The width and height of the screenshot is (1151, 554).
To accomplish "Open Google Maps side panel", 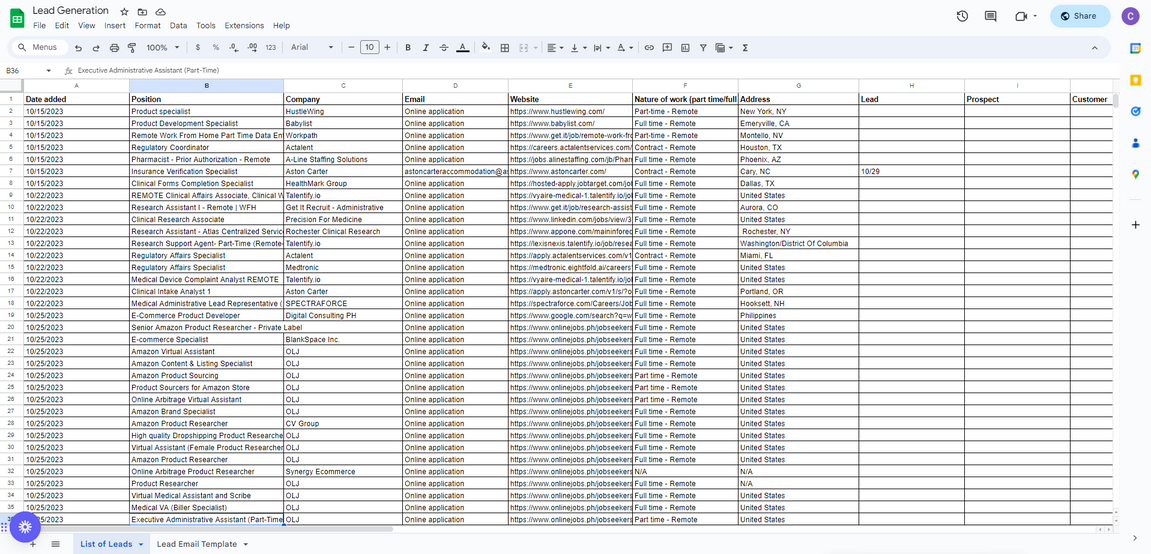I will coord(1136,175).
